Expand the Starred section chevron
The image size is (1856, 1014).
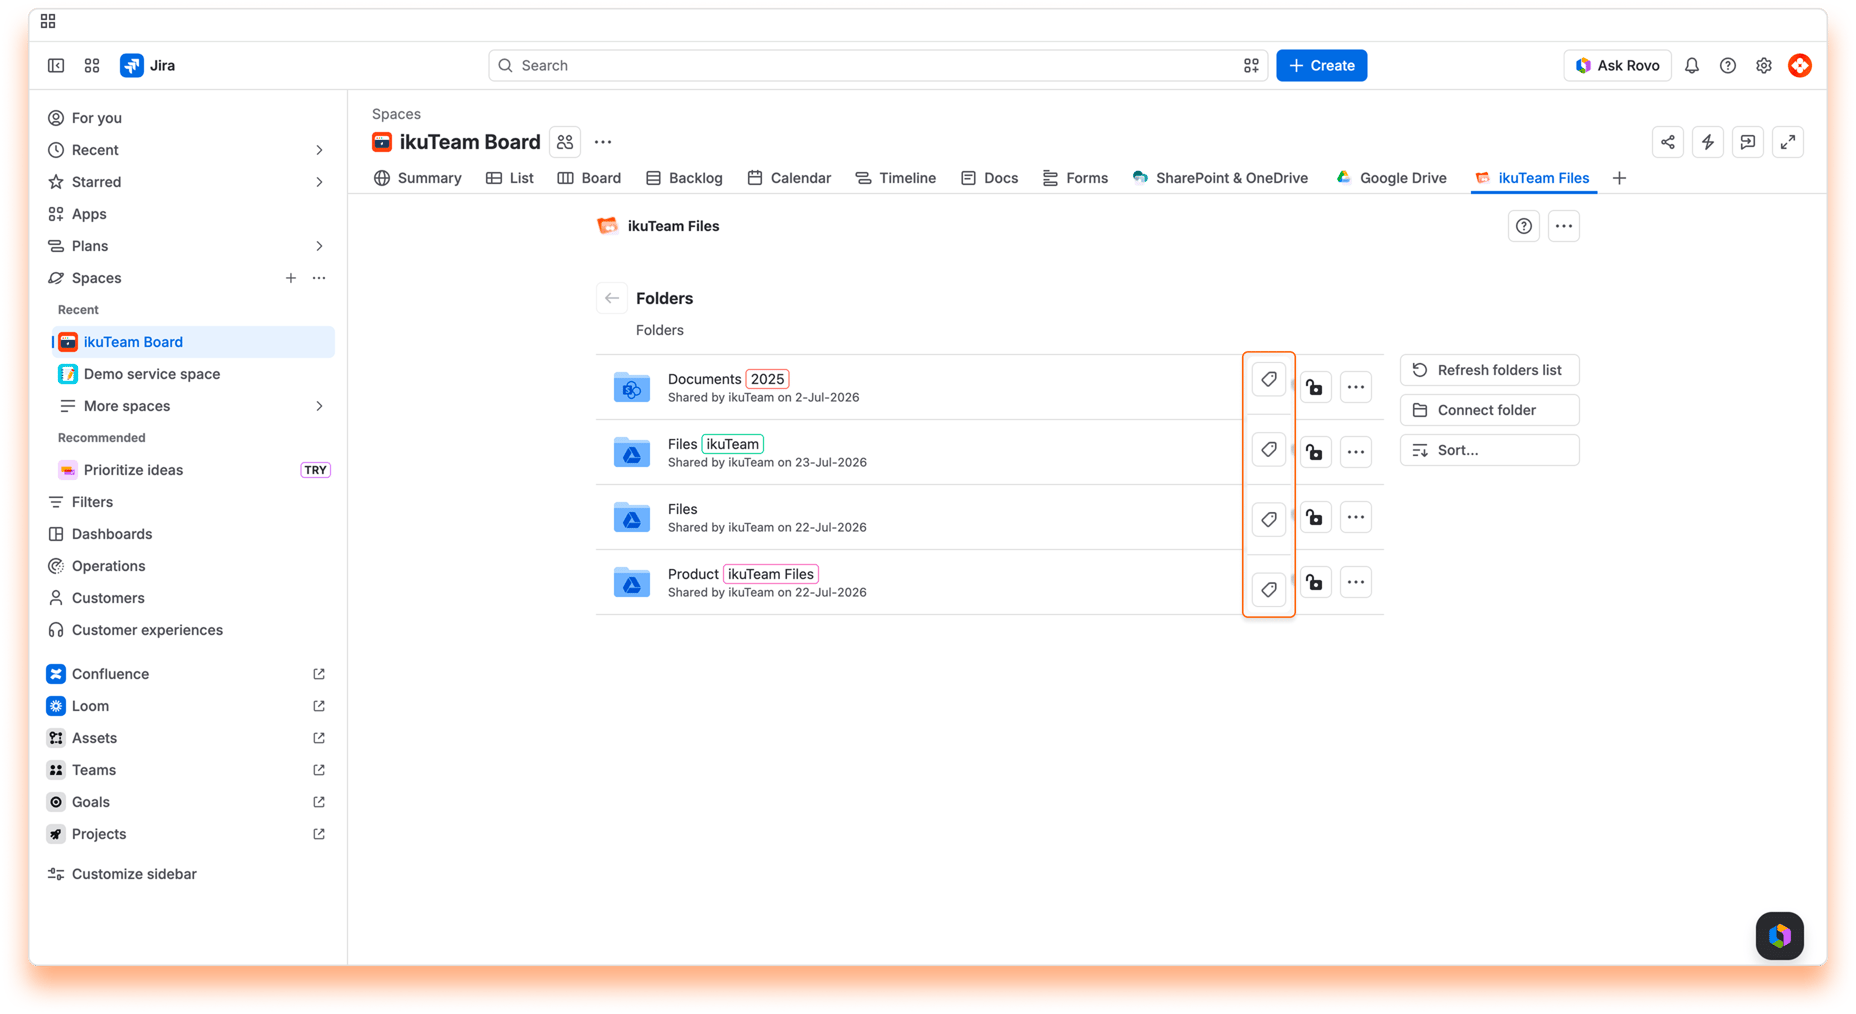(x=319, y=182)
